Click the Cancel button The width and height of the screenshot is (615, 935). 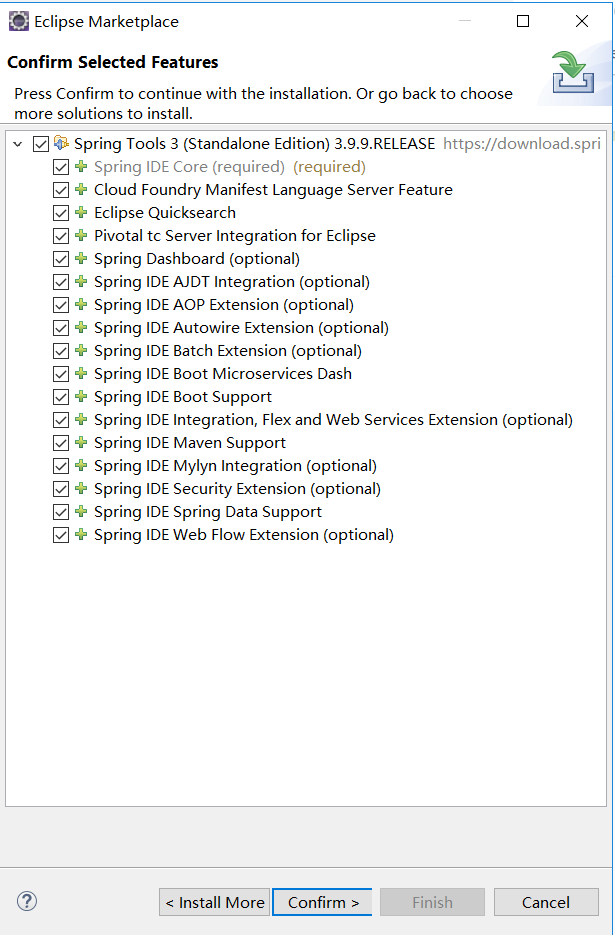(546, 902)
